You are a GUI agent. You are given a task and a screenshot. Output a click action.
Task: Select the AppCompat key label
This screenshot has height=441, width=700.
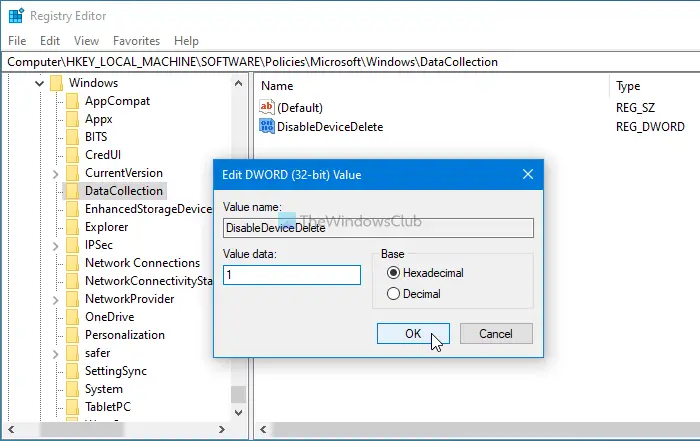tap(117, 101)
